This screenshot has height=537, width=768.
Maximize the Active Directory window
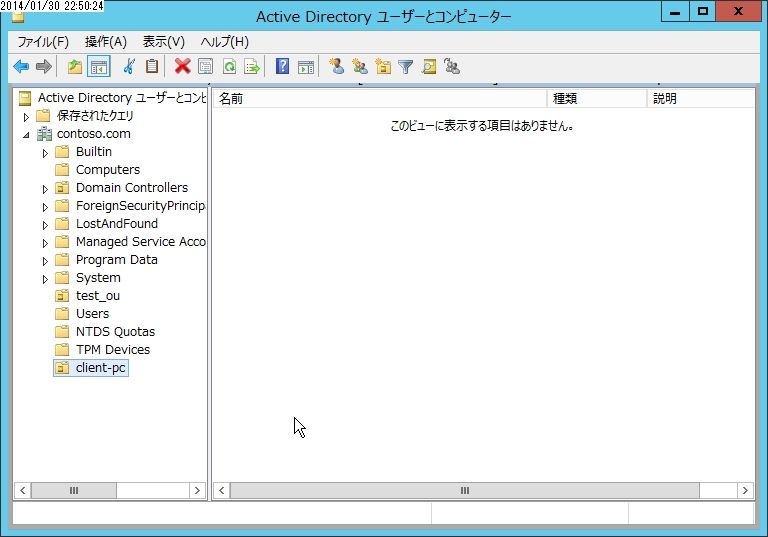click(703, 11)
